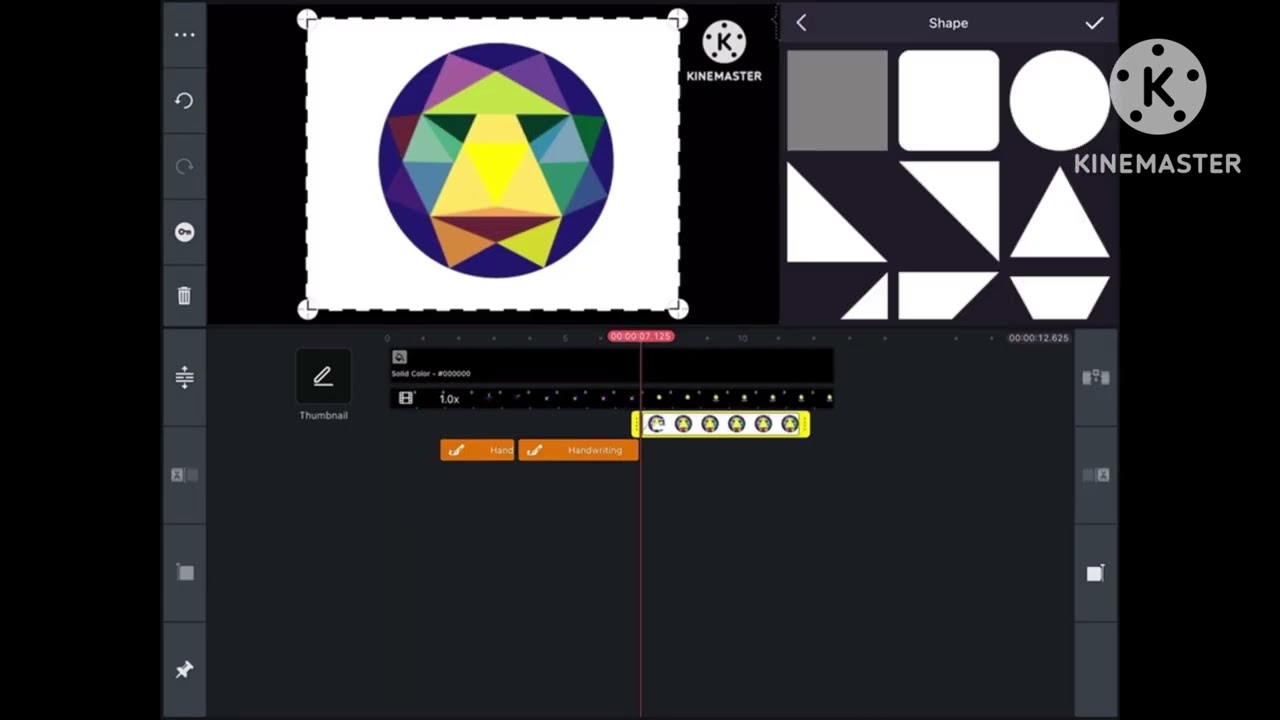Image resolution: width=1280 pixels, height=720 pixels.
Task: Select the circle shape
Action: coord(1059,101)
